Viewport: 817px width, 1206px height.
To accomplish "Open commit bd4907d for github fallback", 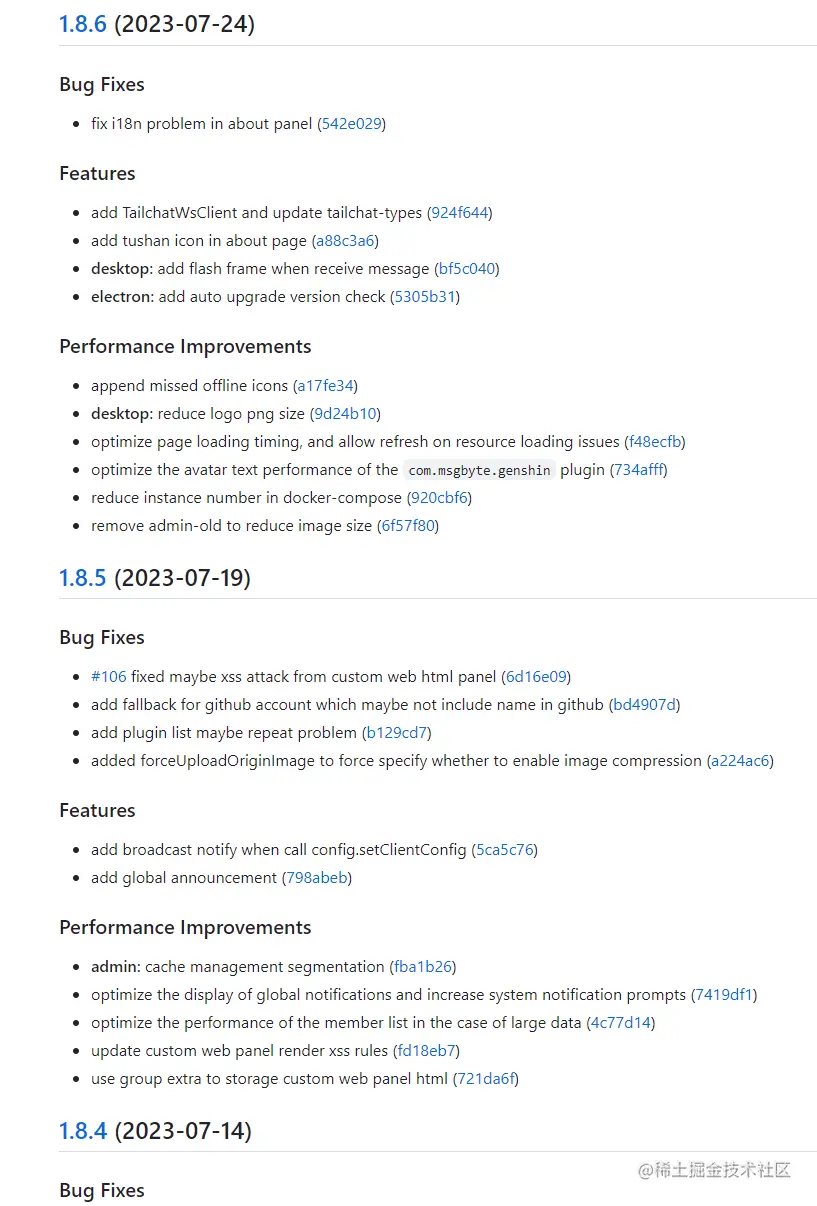I will coord(645,705).
